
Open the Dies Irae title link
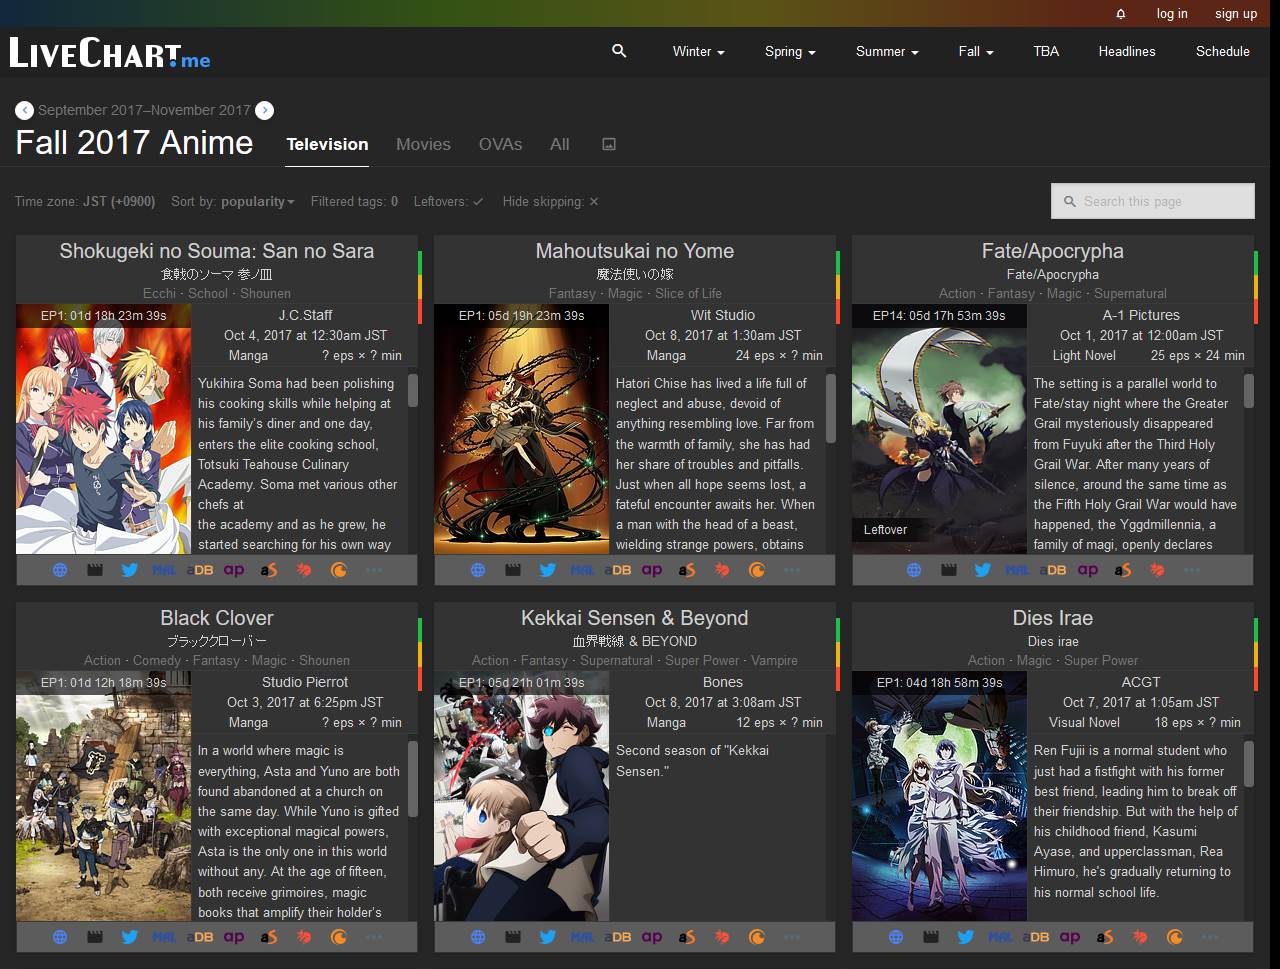(x=1052, y=618)
